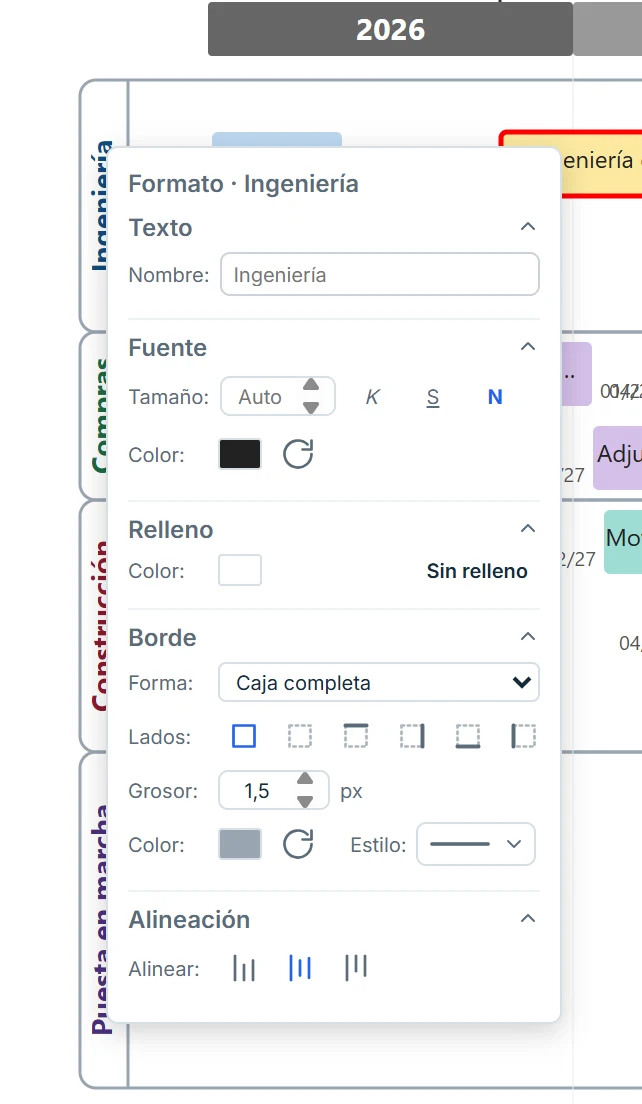Select the teal Mo task bar
Screen dimensions: 642x1104
pos(623,541)
